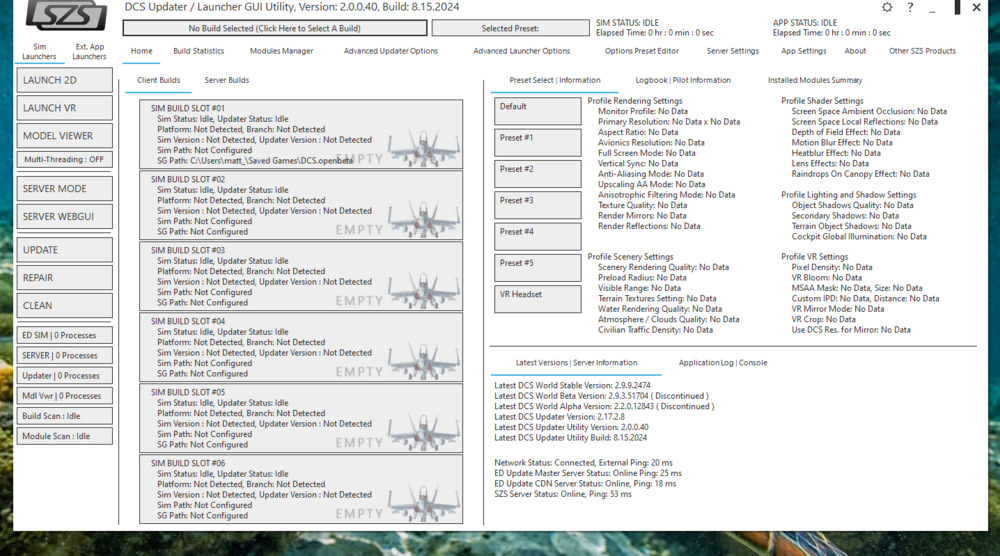The image size is (1000, 556).
Task: Select SIM BUILD SLOT #02 card
Action: pos(301,205)
